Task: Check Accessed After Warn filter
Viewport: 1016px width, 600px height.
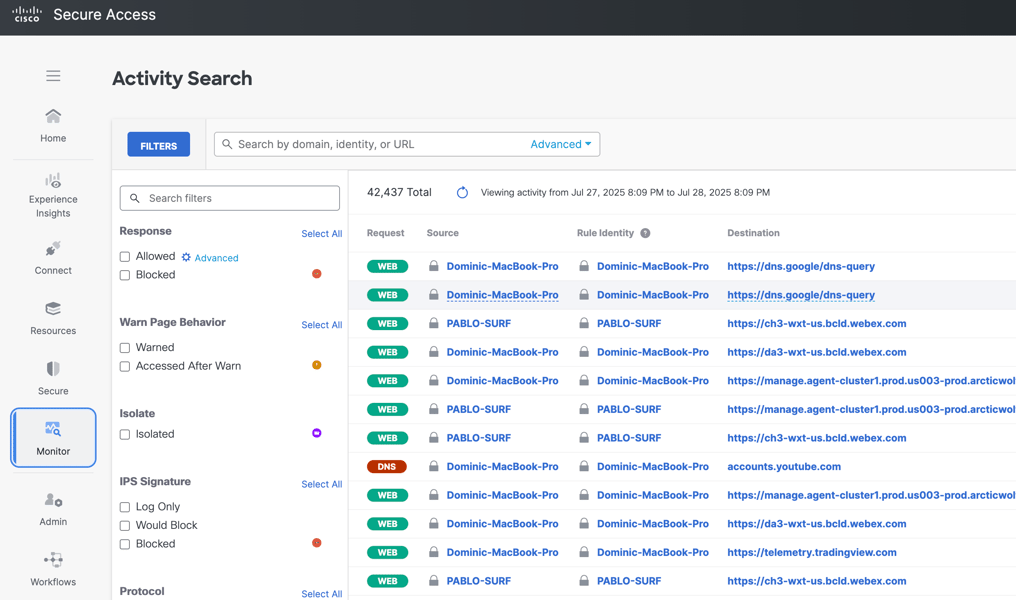Action: (x=125, y=367)
